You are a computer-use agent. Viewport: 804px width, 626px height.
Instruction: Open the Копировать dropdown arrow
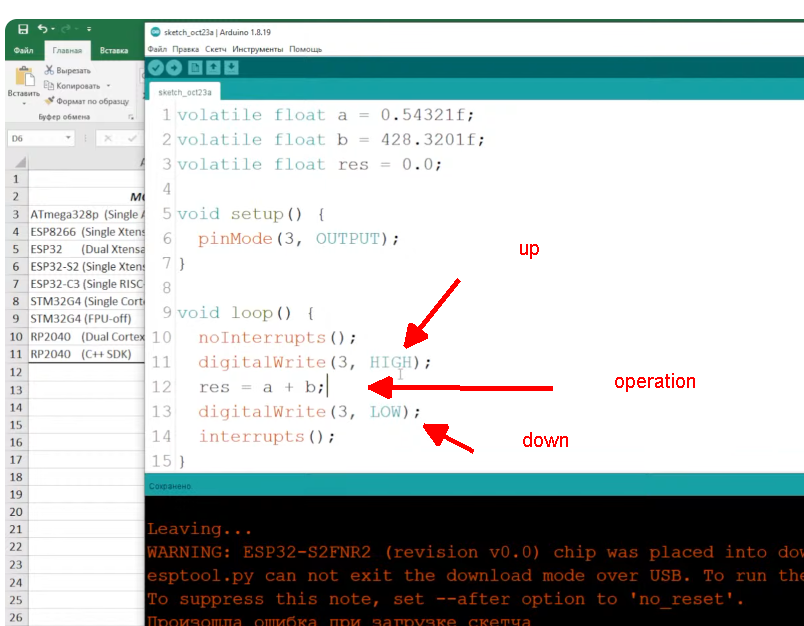(x=108, y=86)
